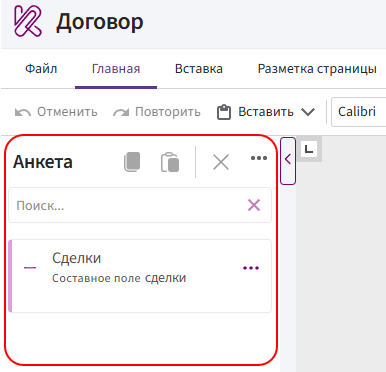
Task: Close the Анкета panel with X icon
Action: tap(221, 162)
